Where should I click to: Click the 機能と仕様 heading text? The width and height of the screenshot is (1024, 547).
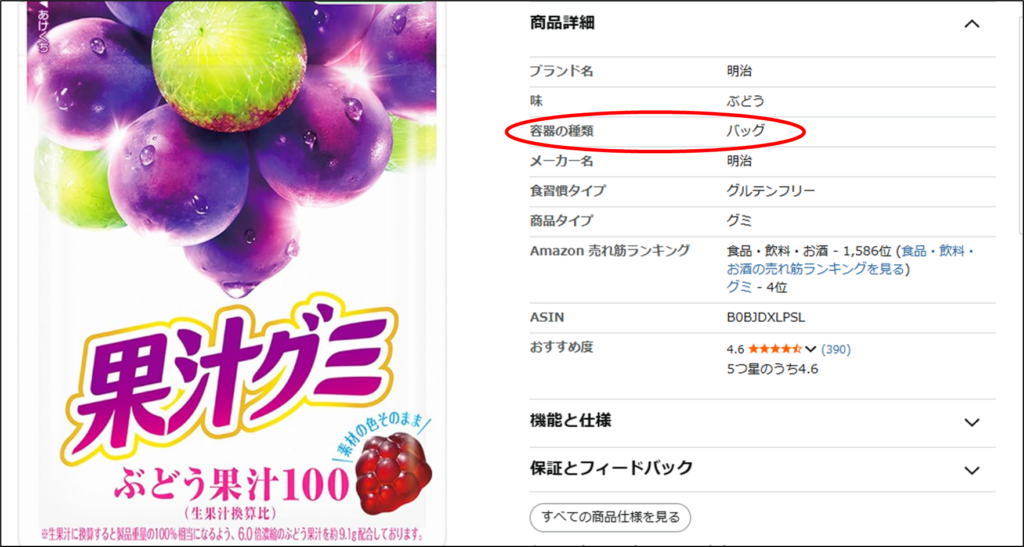tap(570, 421)
